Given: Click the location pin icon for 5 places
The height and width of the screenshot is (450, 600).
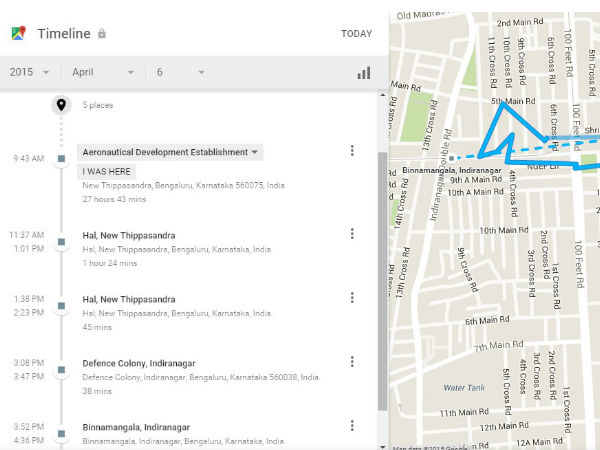Looking at the screenshot, I should coord(61,105).
